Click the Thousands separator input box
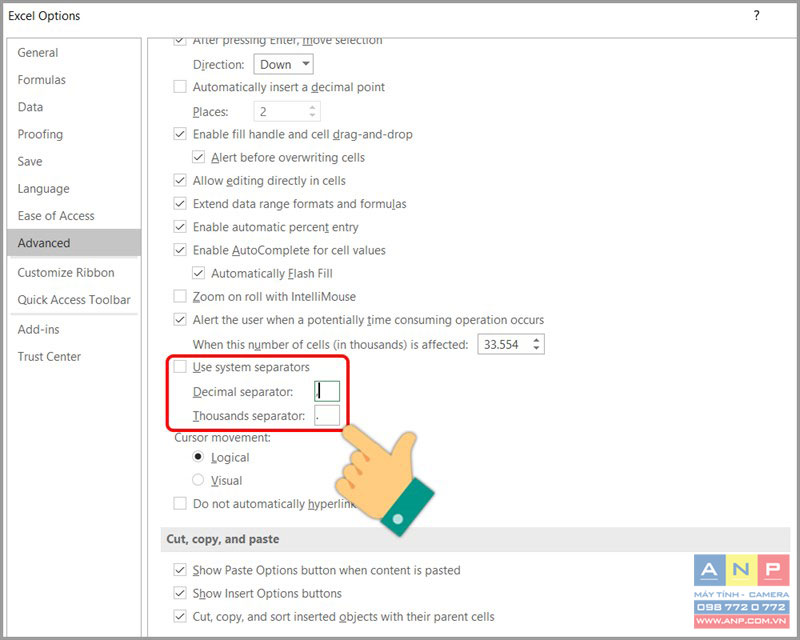Viewport: 800px width, 640px height. [327, 415]
